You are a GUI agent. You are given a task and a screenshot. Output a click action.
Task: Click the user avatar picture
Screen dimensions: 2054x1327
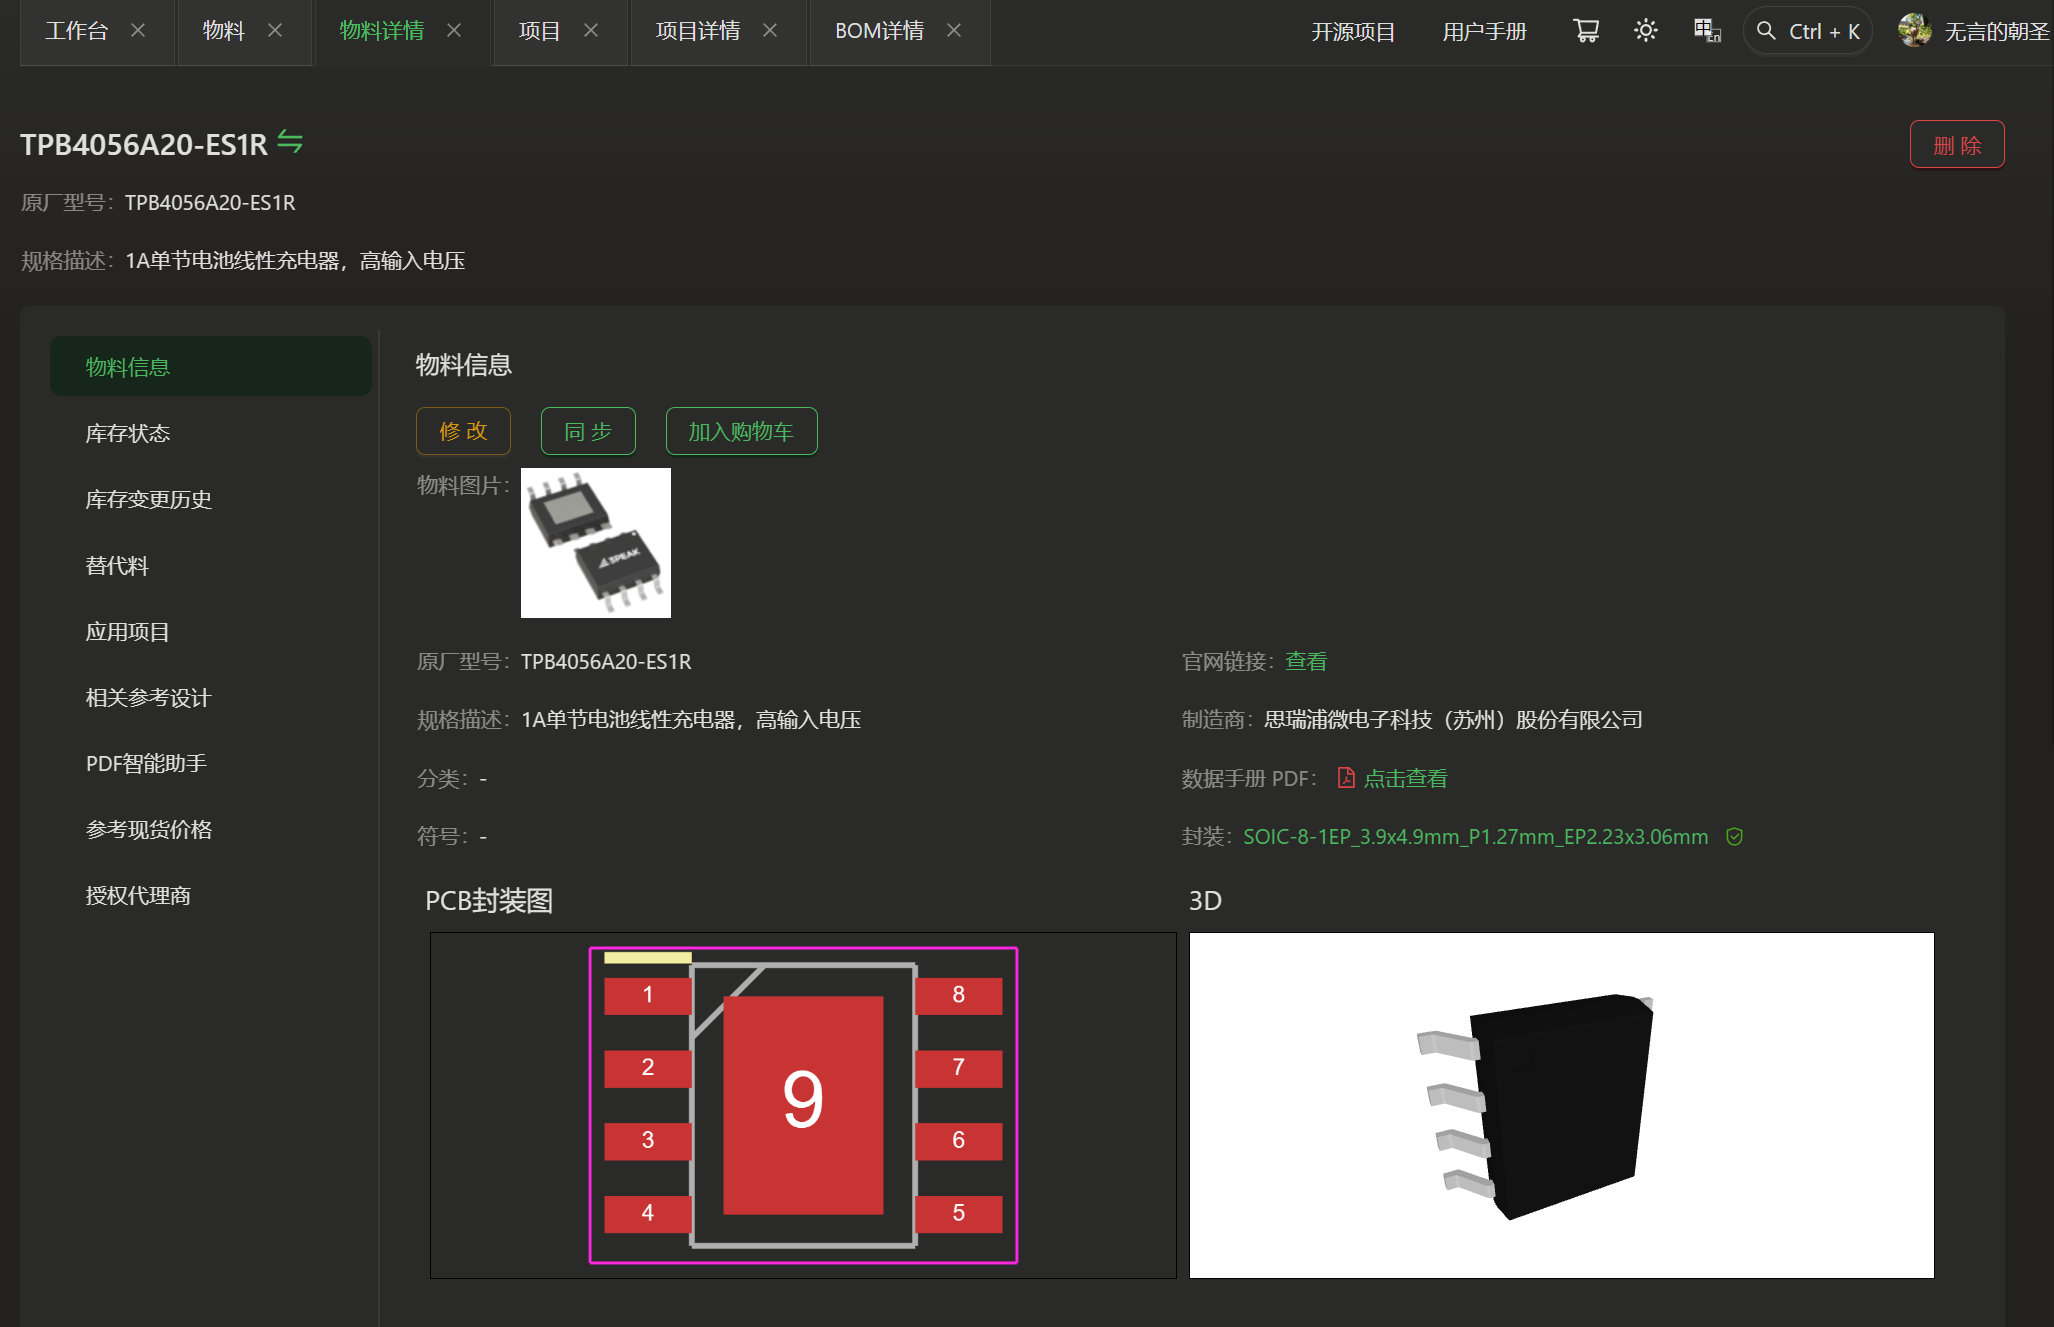coord(1914,31)
